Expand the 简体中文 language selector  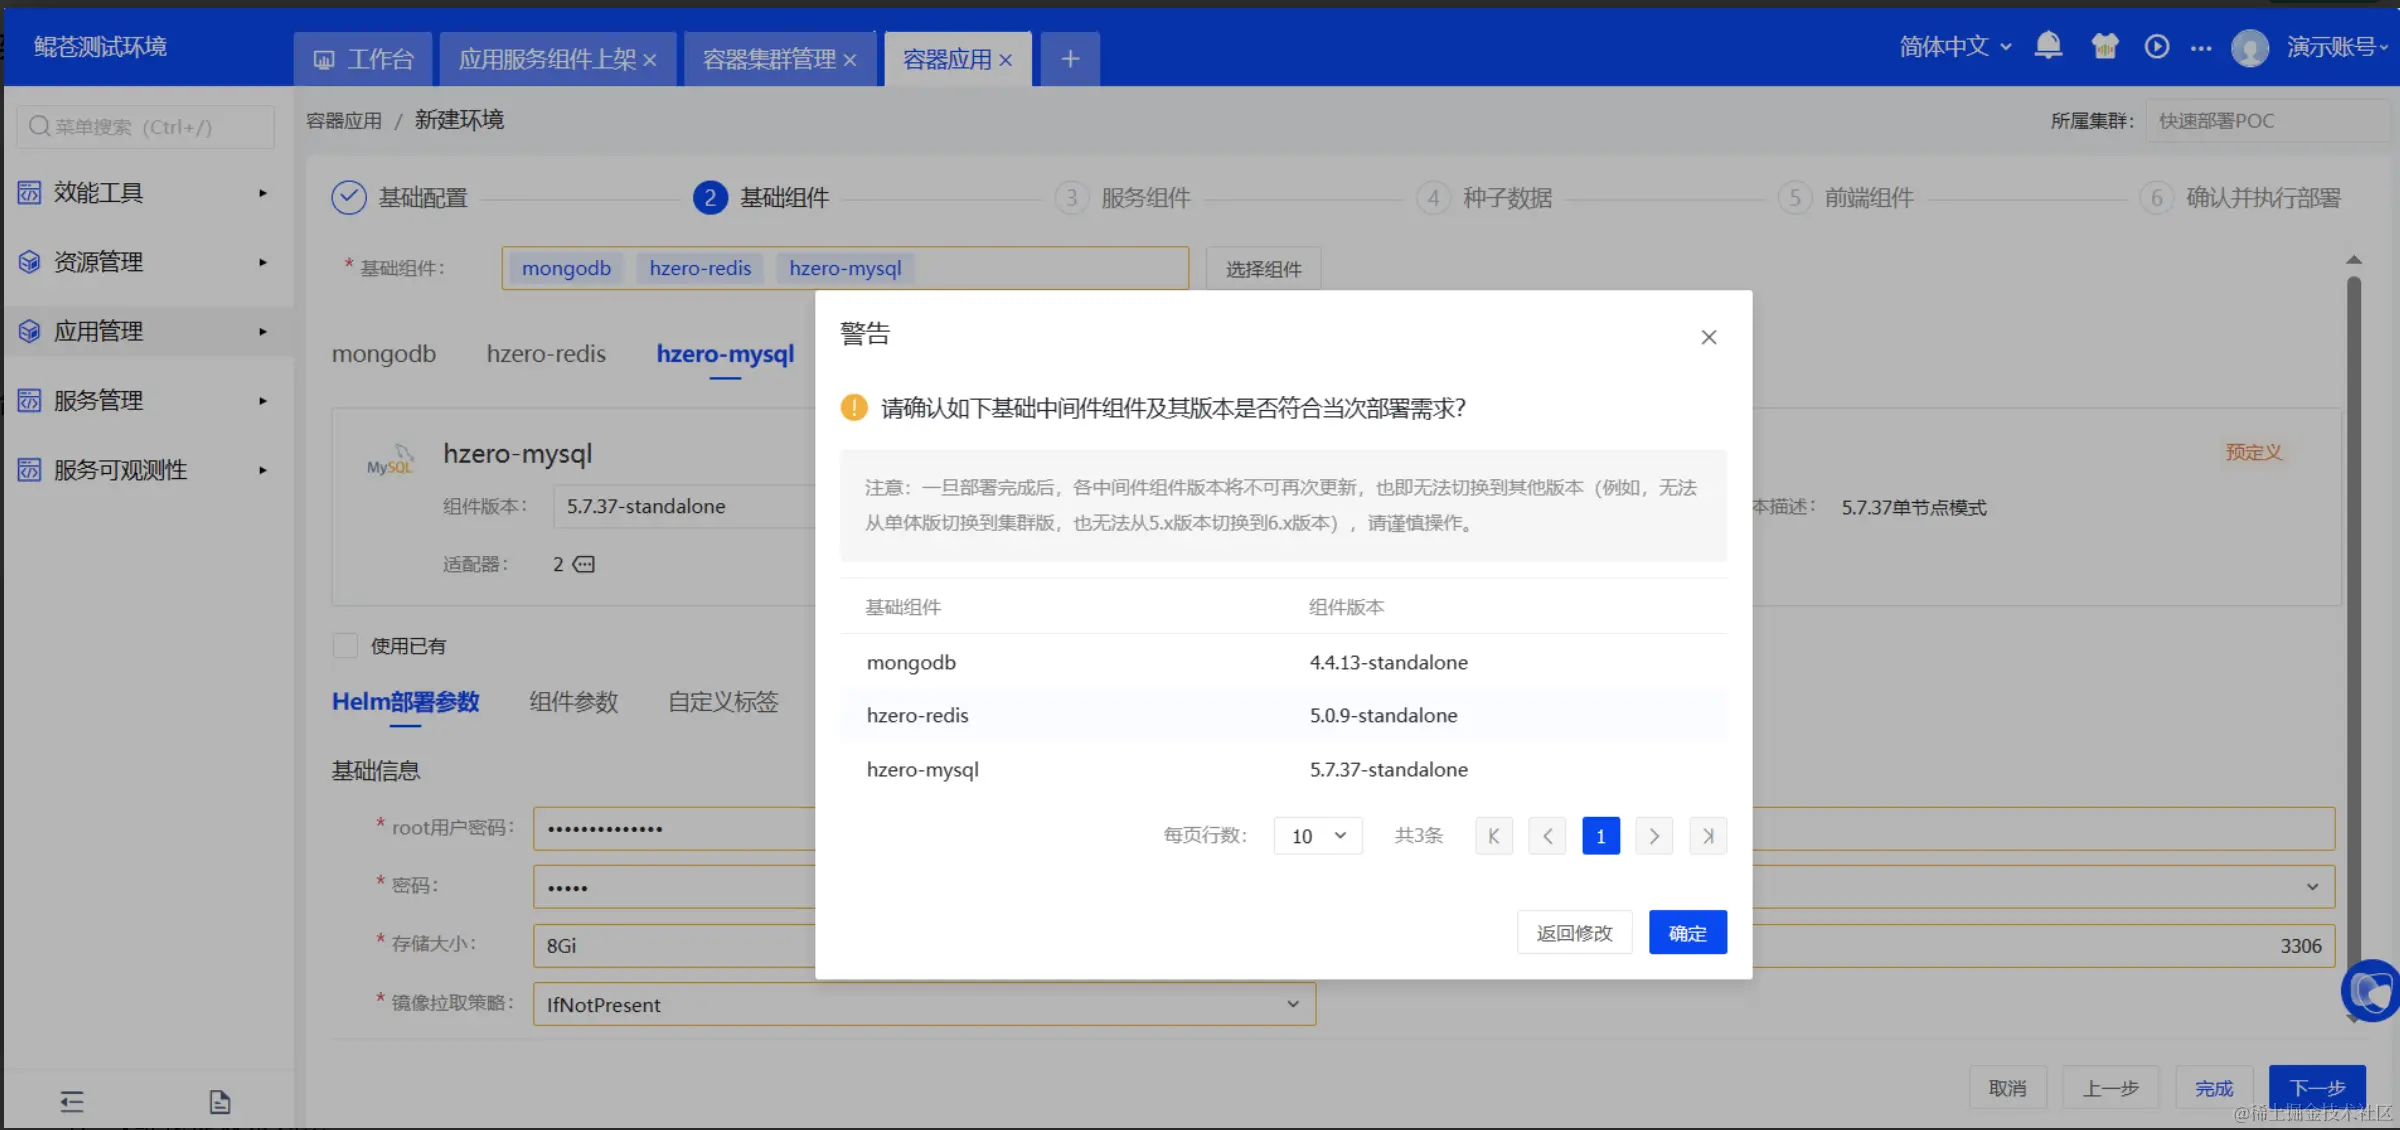click(1954, 47)
